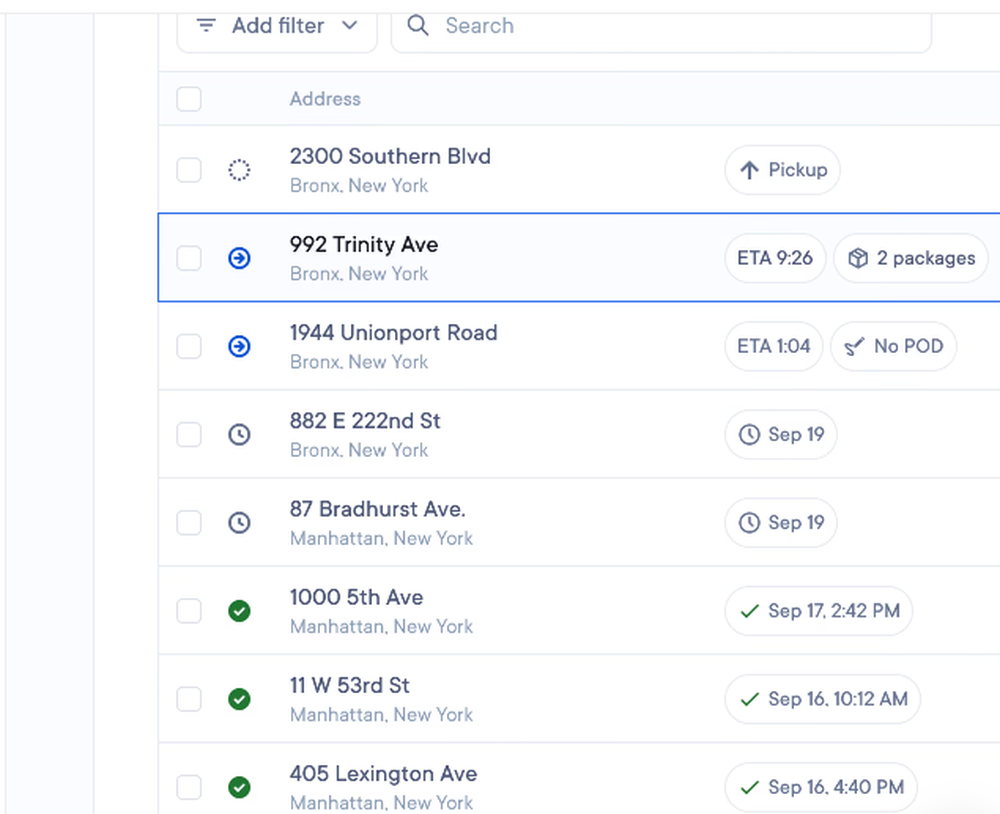The height and width of the screenshot is (814, 1000).
Task: Click the Pickup badge for 2300 Southern Blvd
Action: (782, 169)
